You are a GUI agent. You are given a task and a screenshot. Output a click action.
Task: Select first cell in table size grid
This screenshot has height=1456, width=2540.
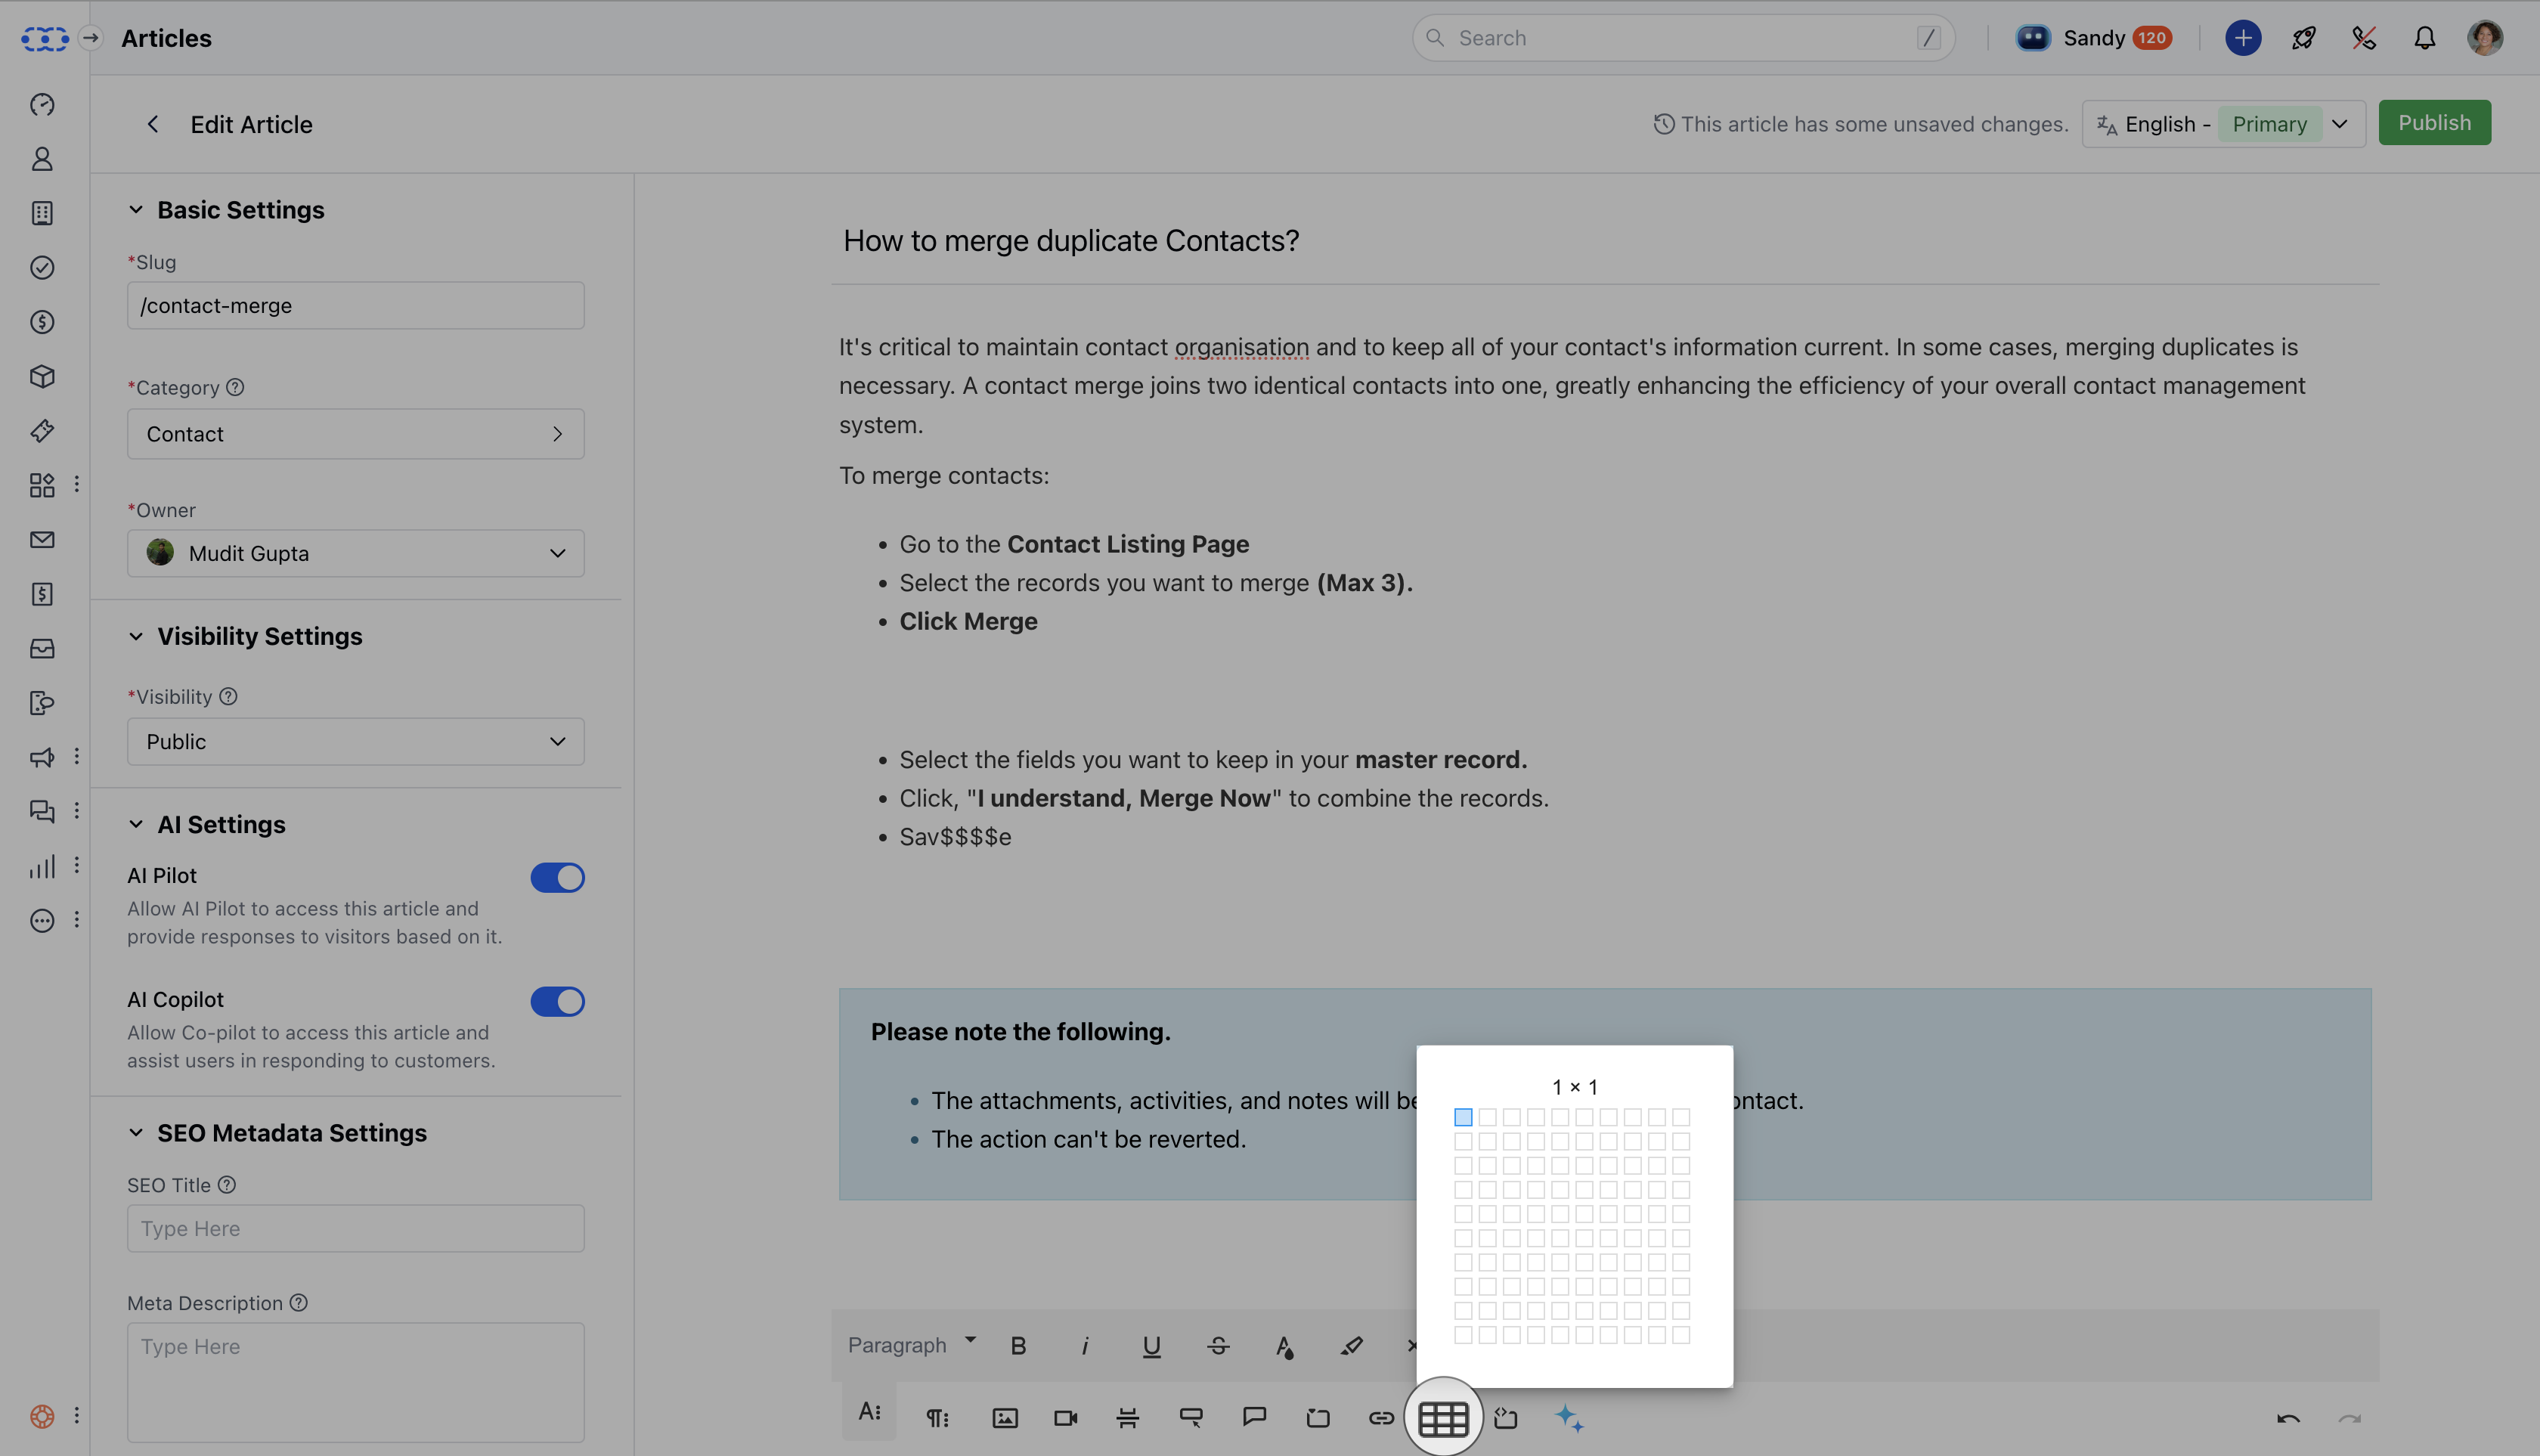(1463, 1117)
